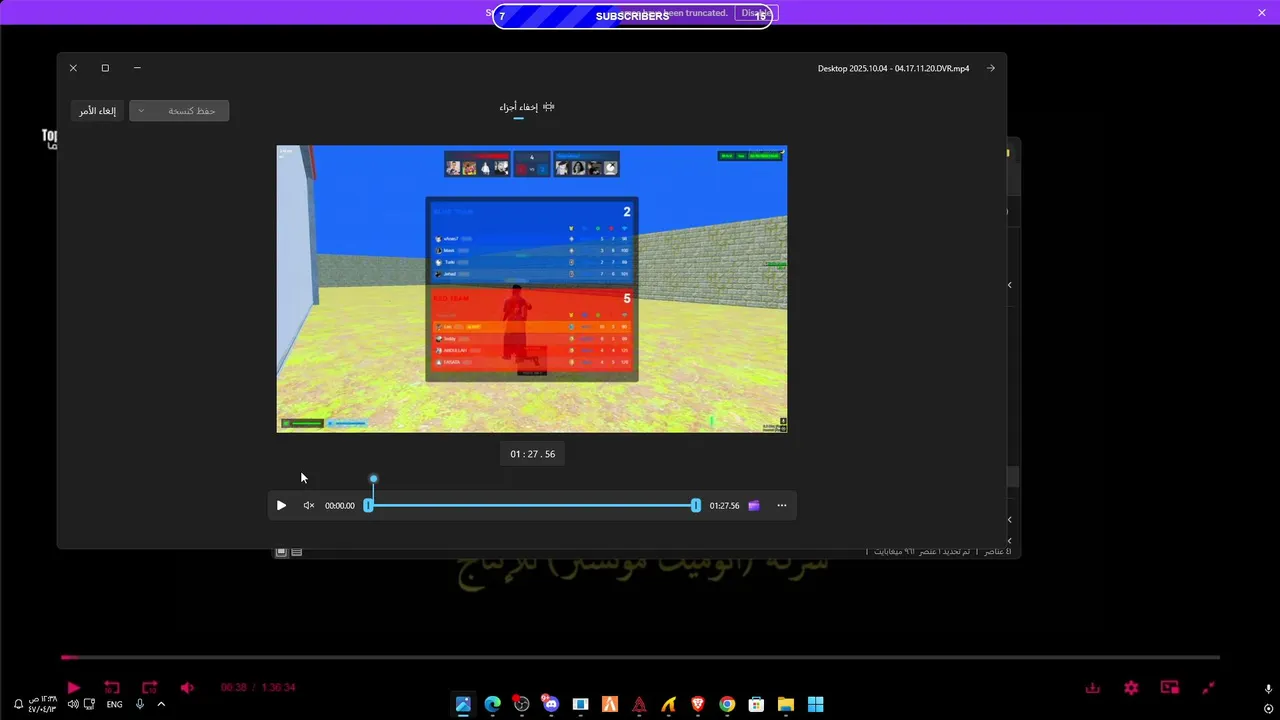
Task: Open the three-dot more options menu
Action: coord(782,506)
